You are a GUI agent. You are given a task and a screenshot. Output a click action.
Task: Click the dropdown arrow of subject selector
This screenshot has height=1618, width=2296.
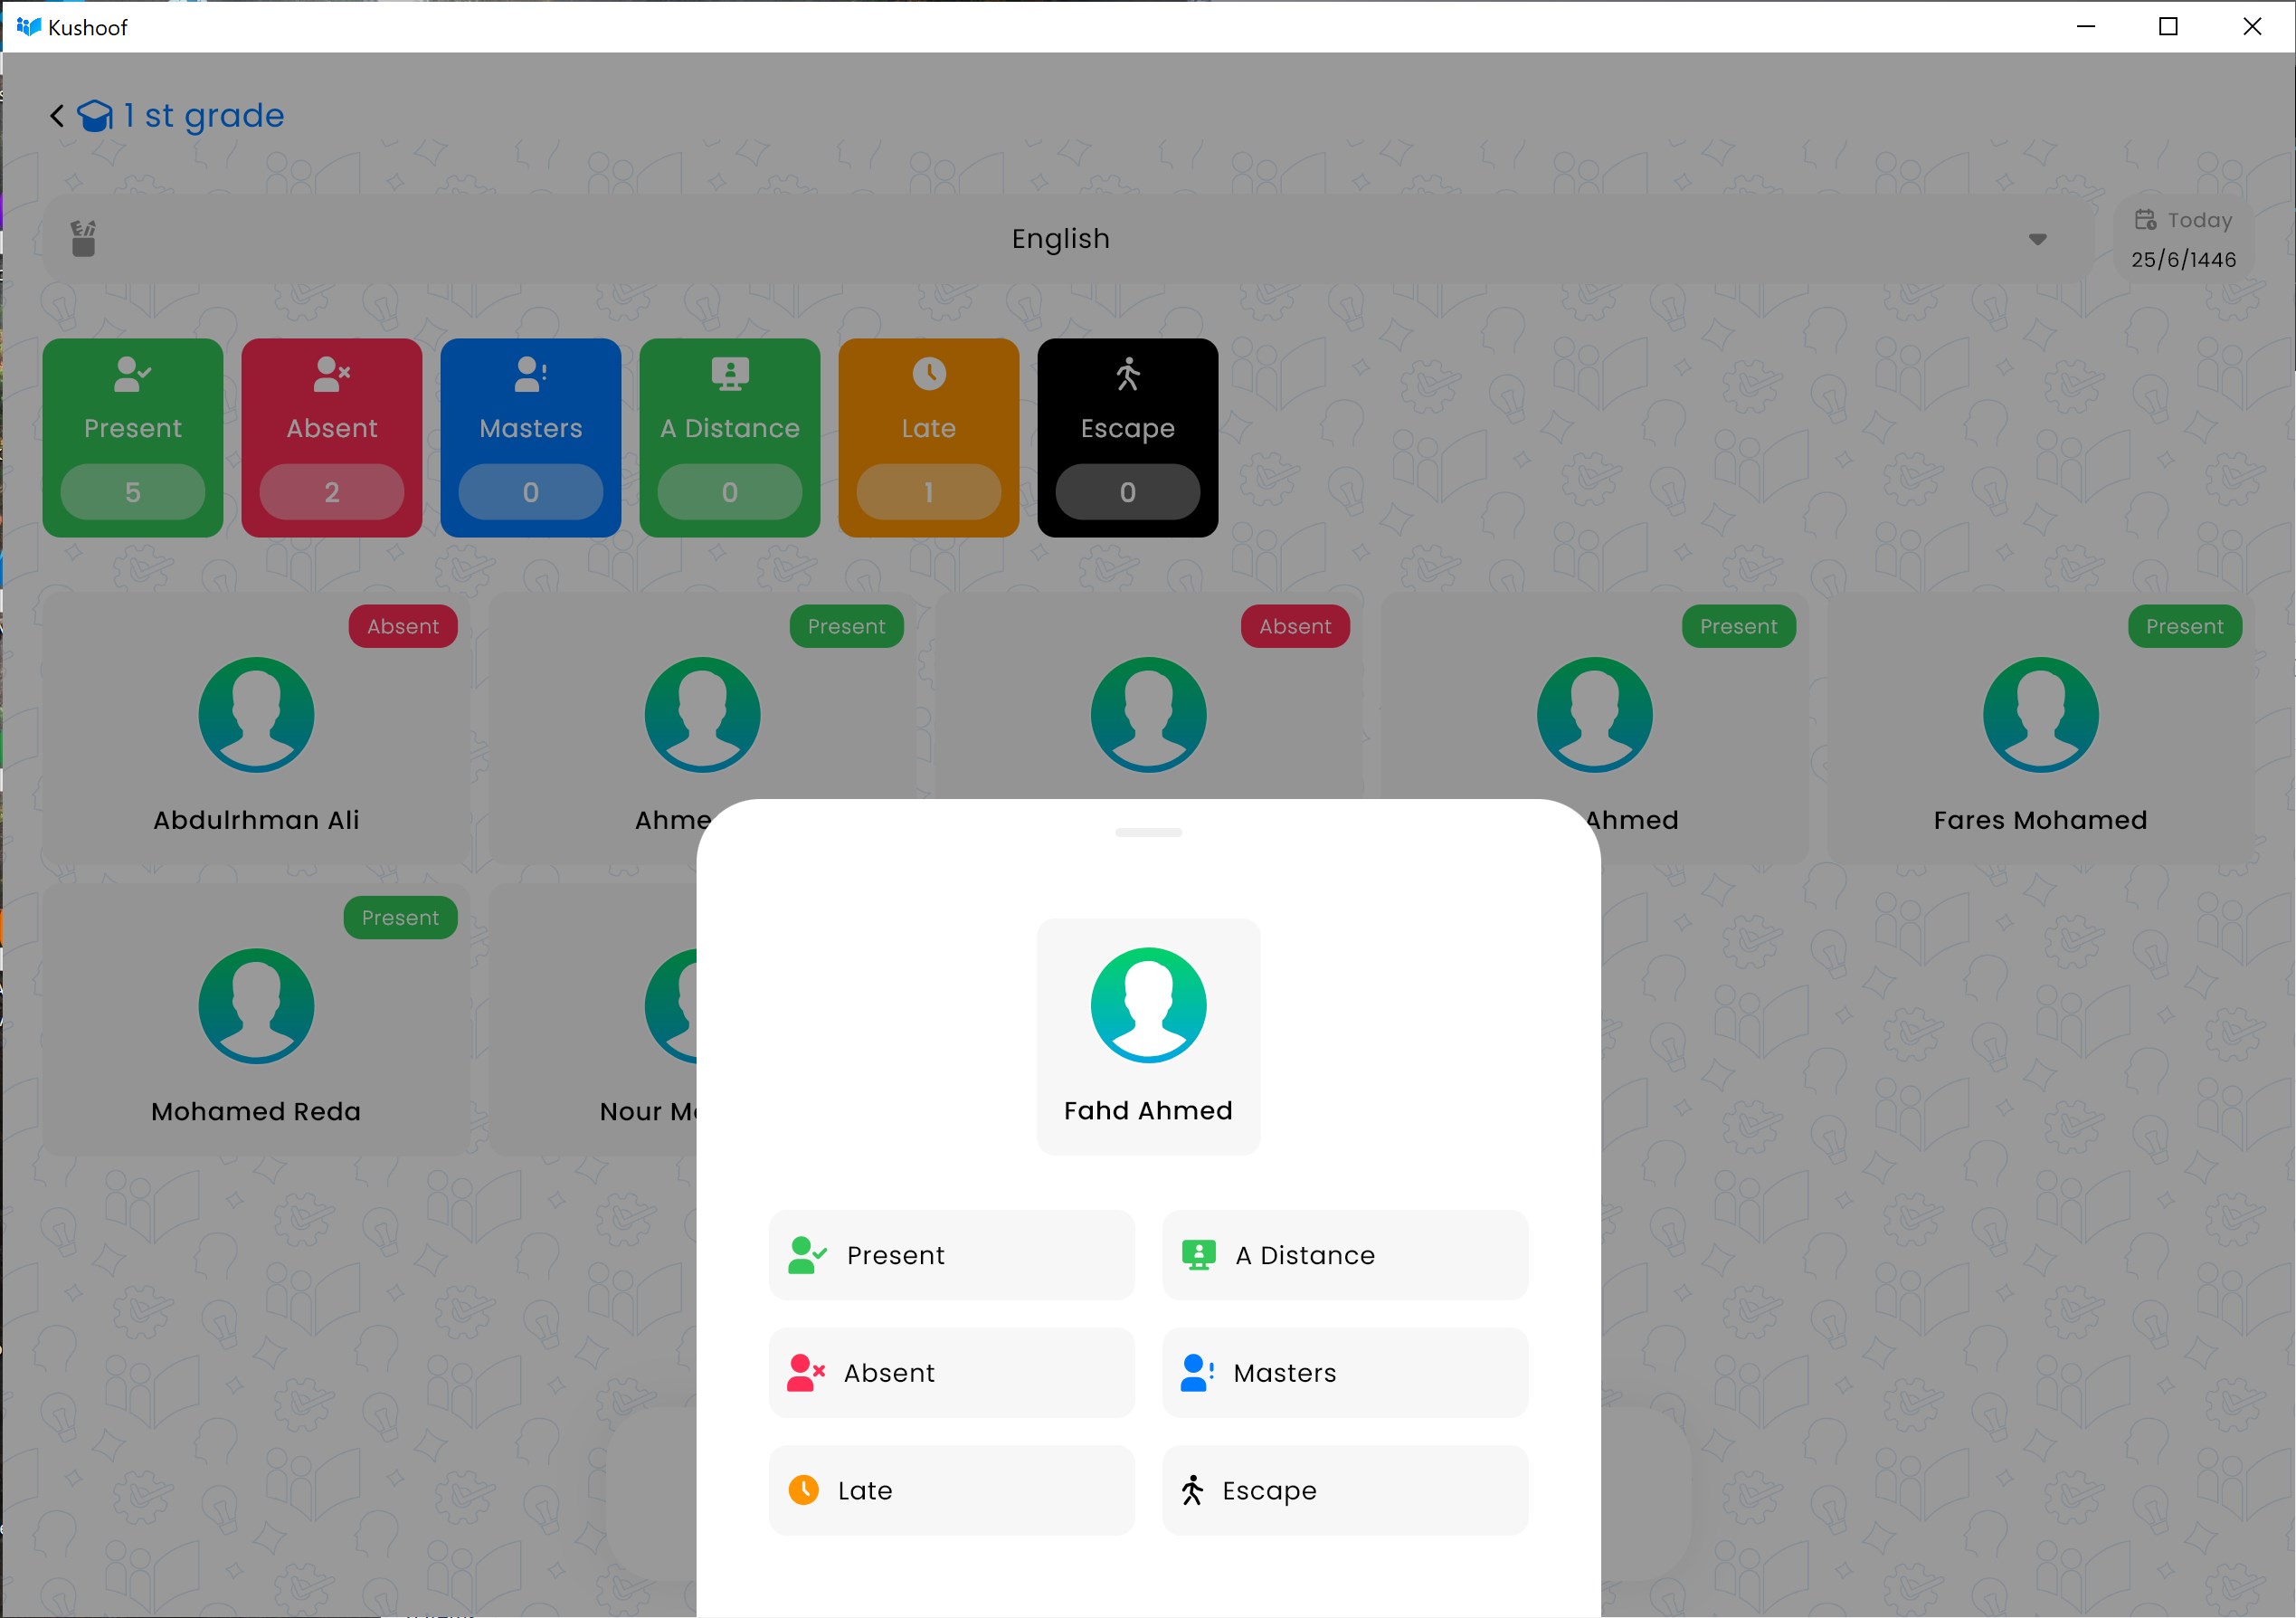(2037, 239)
